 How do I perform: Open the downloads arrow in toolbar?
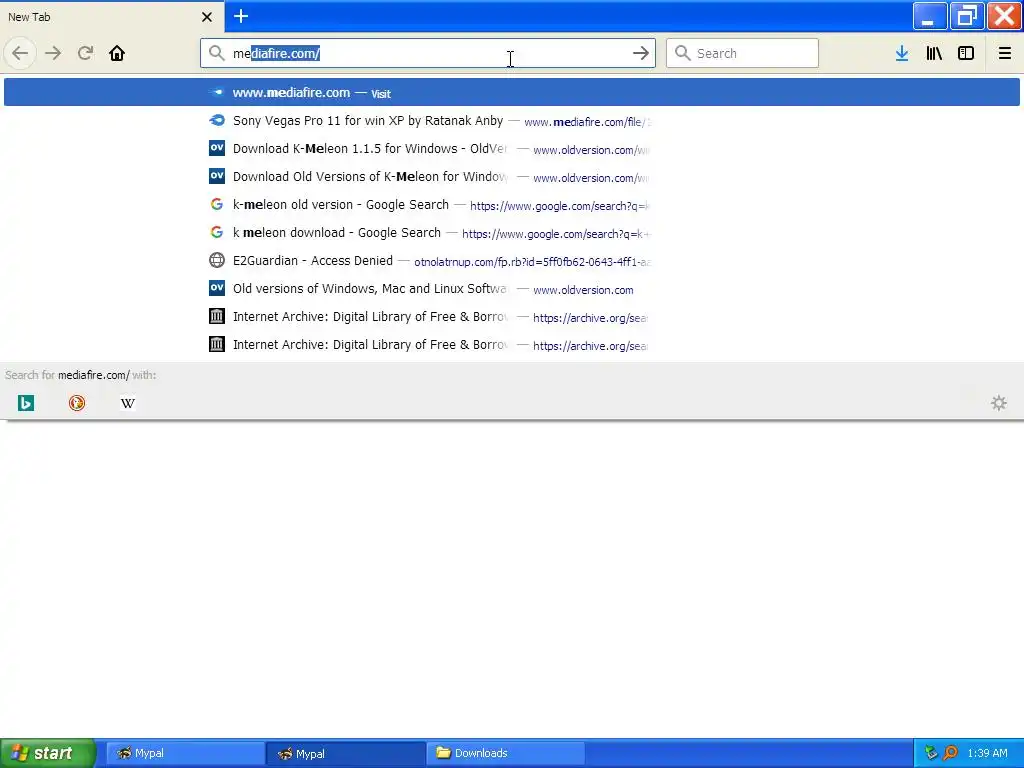[902, 53]
